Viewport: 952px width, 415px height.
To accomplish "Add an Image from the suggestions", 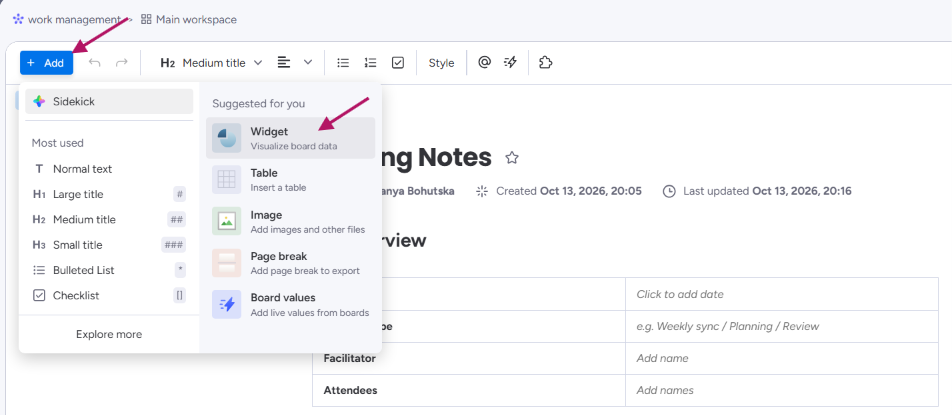I will coord(290,221).
